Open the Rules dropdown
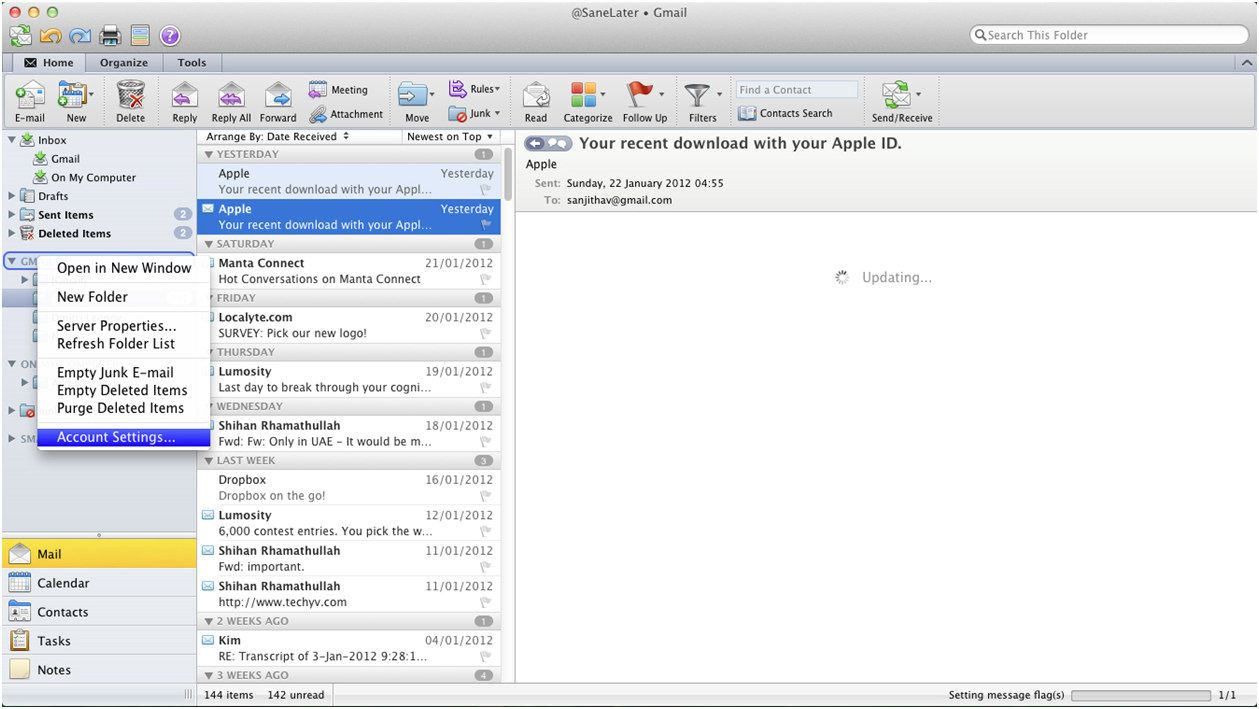 click(474, 89)
